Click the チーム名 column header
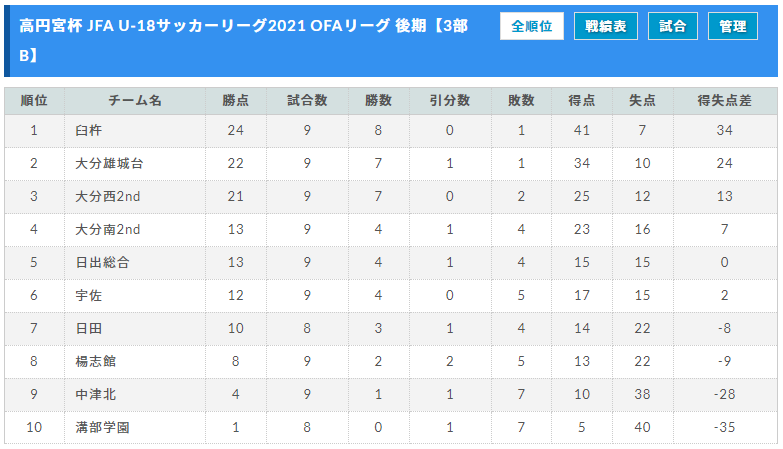The width and height of the screenshot is (783, 449). [x=135, y=100]
